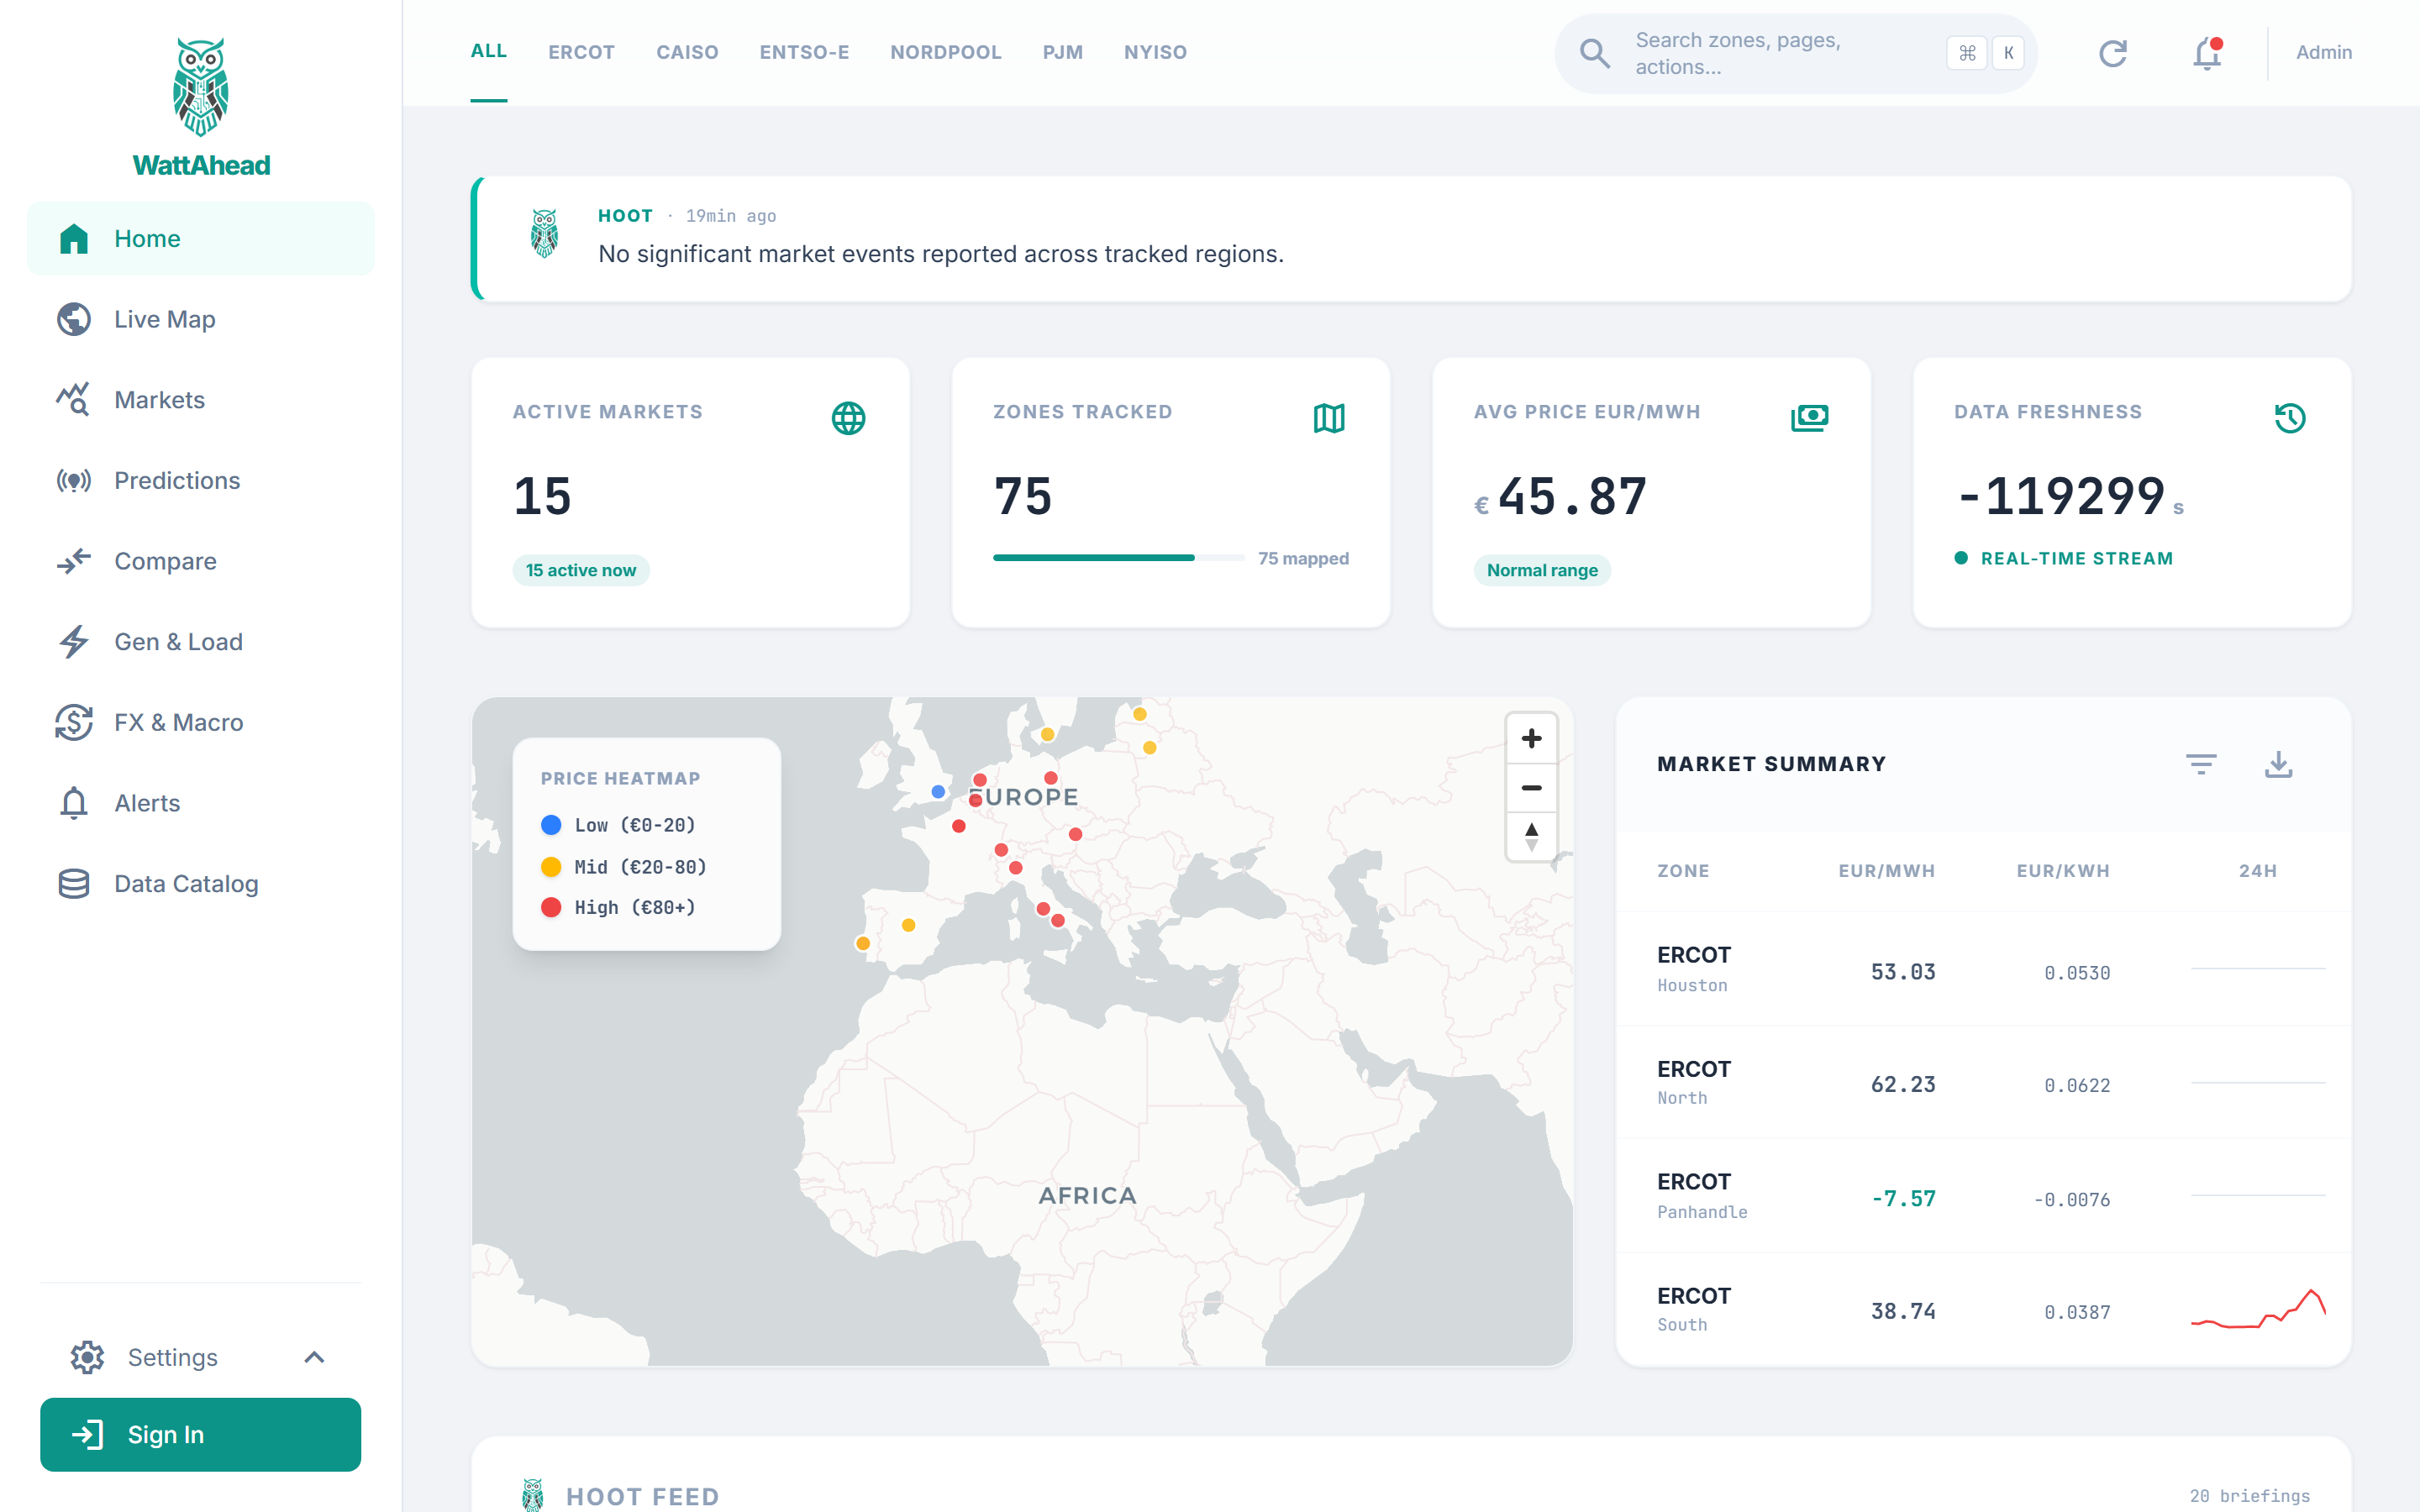Navigate to Compare in sidebar
This screenshot has width=2420, height=1512.
tap(201, 561)
